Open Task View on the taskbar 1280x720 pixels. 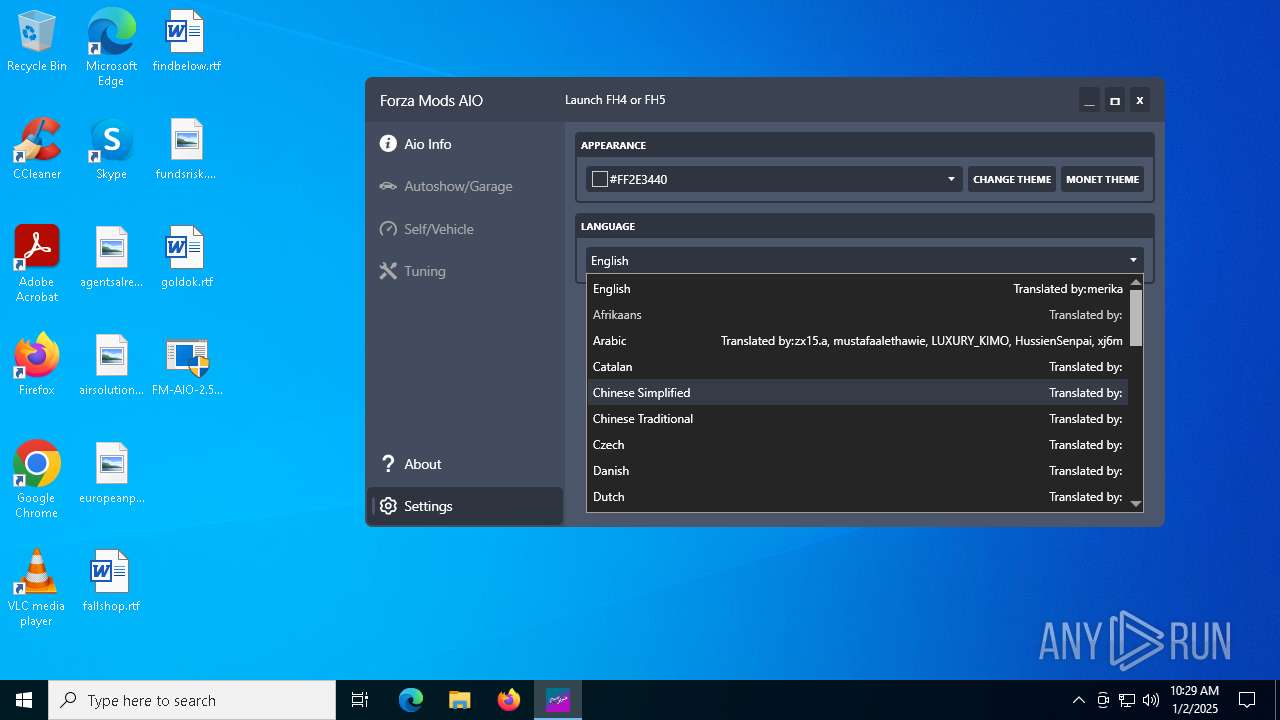[x=360, y=700]
